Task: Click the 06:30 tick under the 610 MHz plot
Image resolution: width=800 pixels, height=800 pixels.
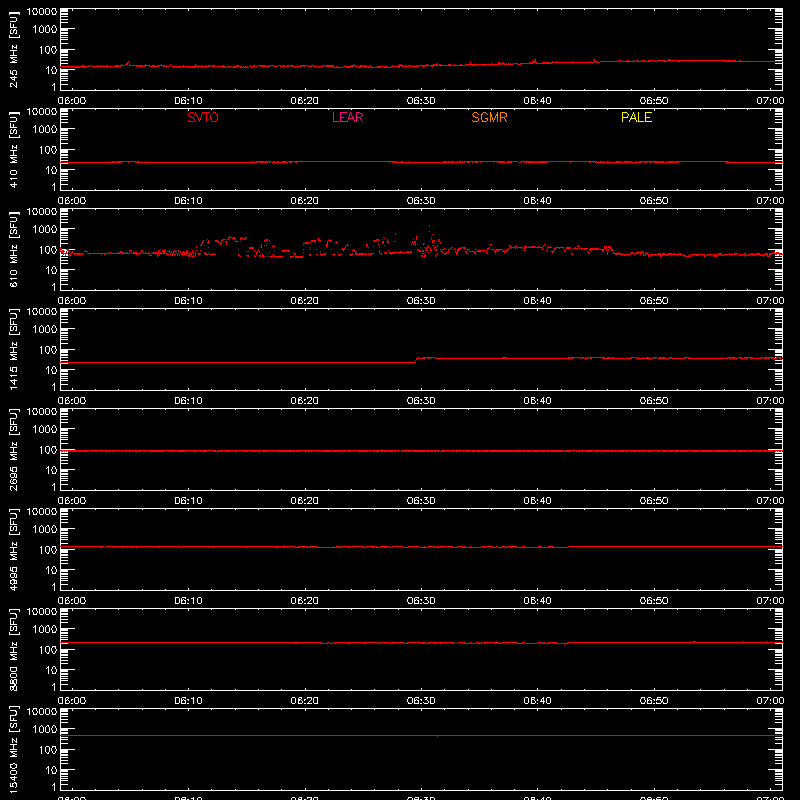Action: coord(421,301)
